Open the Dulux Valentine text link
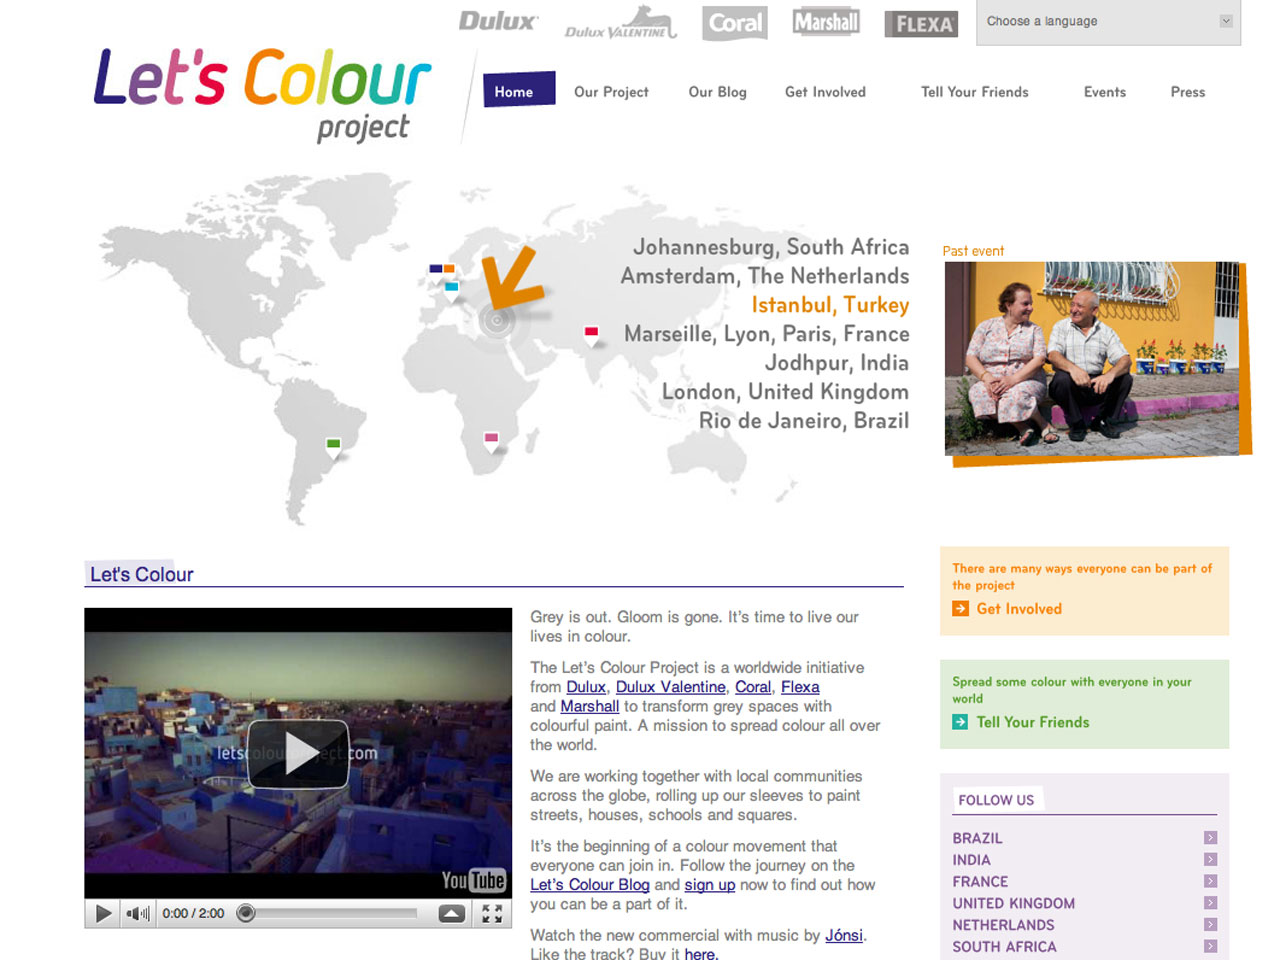 click(670, 687)
